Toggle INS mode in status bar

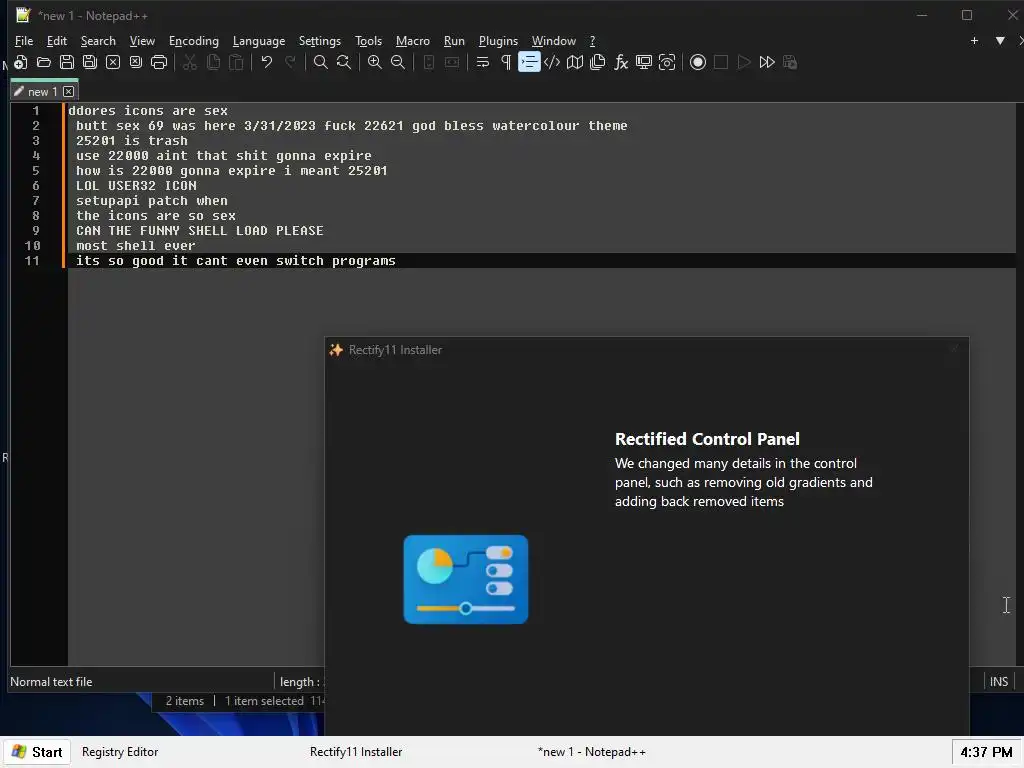coord(999,682)
